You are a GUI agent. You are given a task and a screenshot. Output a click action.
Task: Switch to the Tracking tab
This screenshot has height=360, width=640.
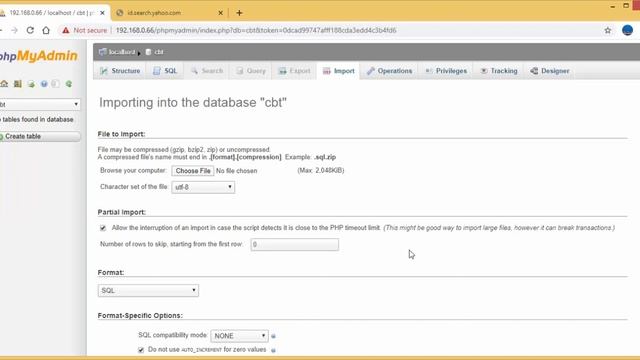point(499,71)
